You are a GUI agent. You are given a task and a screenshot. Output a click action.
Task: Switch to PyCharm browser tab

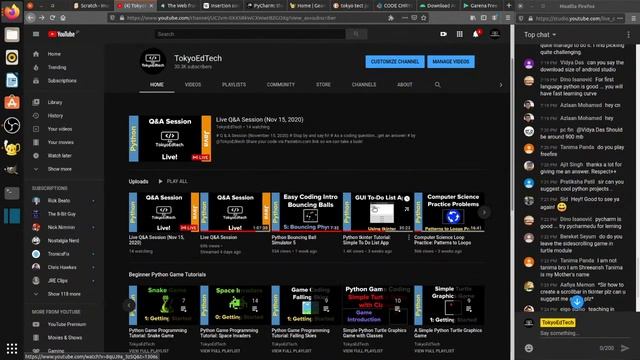click(x=265, y=6)
